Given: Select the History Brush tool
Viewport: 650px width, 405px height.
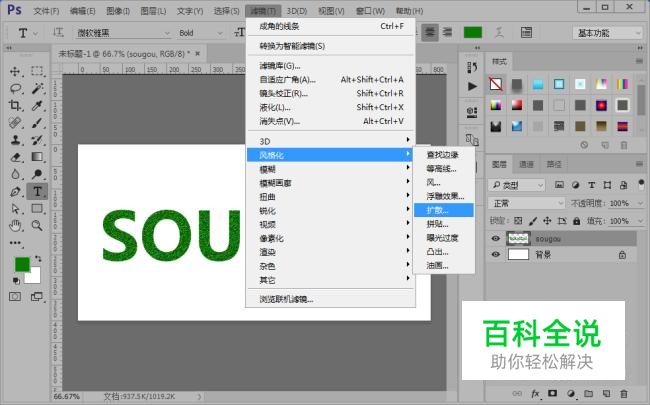Looking at the screenshot, I should click(x=37, y=140).
